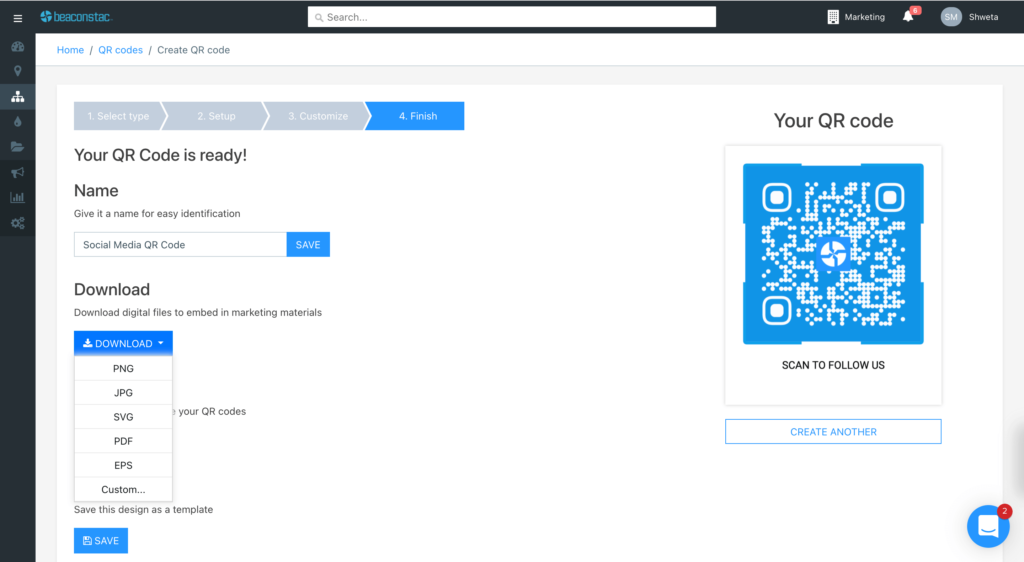
Task: Go back to step 1 Select type
Action: 118,116
